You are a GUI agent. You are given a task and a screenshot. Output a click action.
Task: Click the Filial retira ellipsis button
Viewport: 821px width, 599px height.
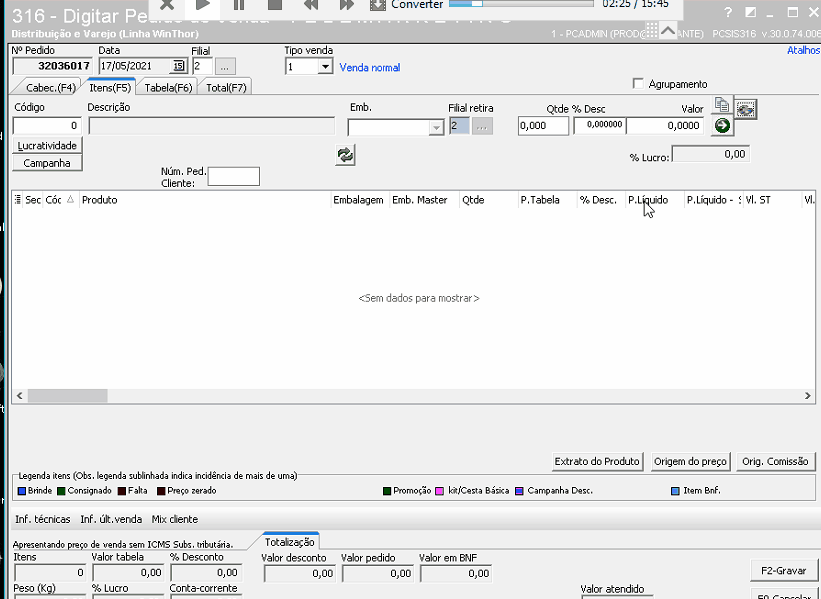tap(482, 126)
